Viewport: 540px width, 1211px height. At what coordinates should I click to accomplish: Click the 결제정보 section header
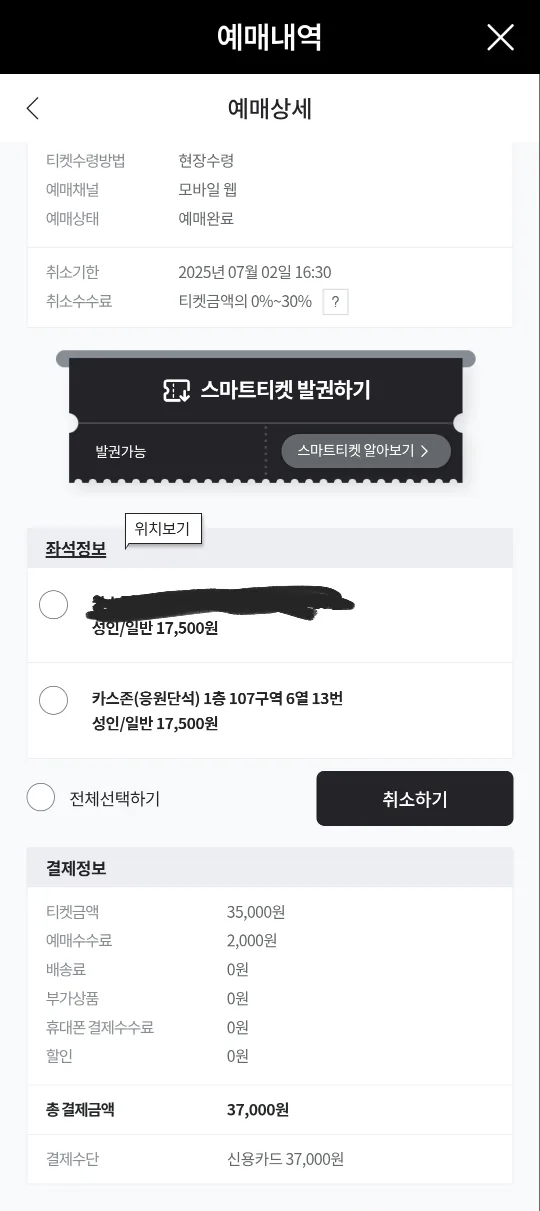[76, 868]
